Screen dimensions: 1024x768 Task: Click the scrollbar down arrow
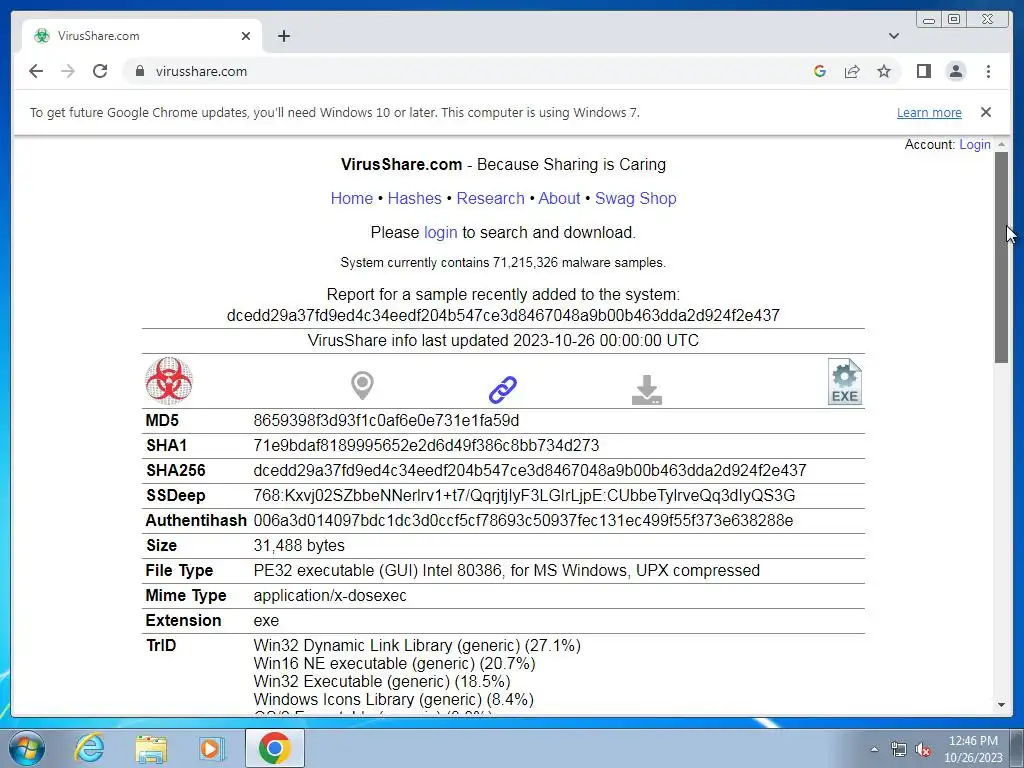coord(1001,705)
